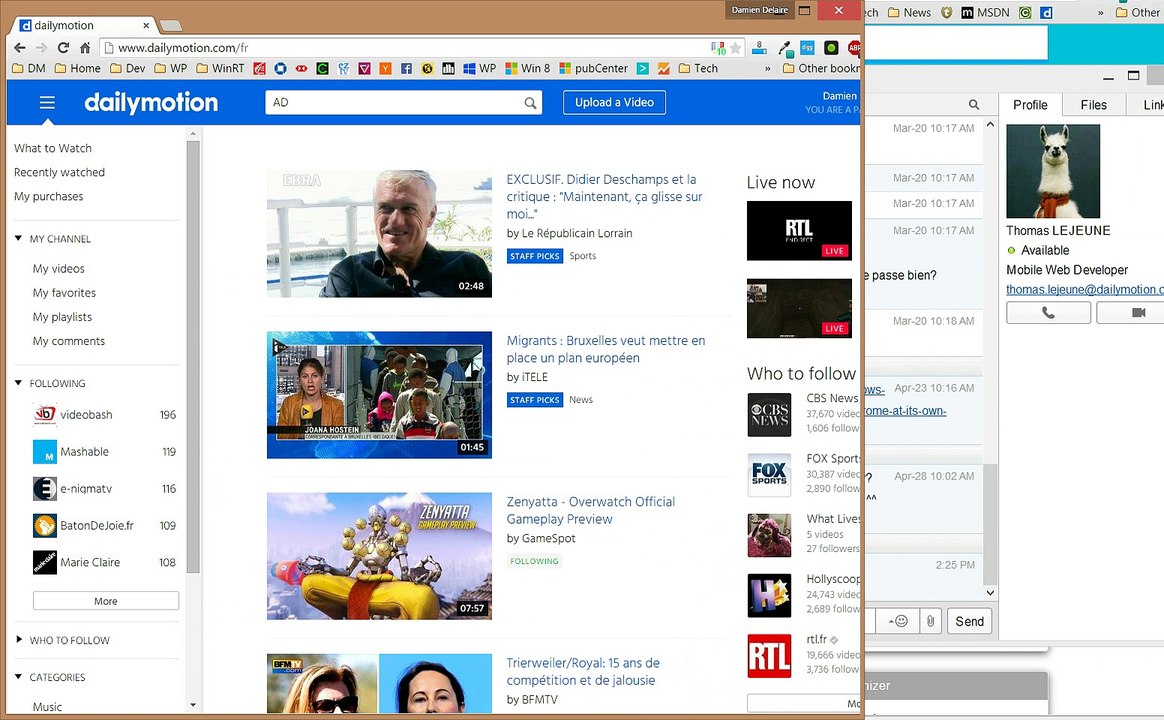Start a voice call with Thomas Lejeune
1164x720 pixels.
1048,312
